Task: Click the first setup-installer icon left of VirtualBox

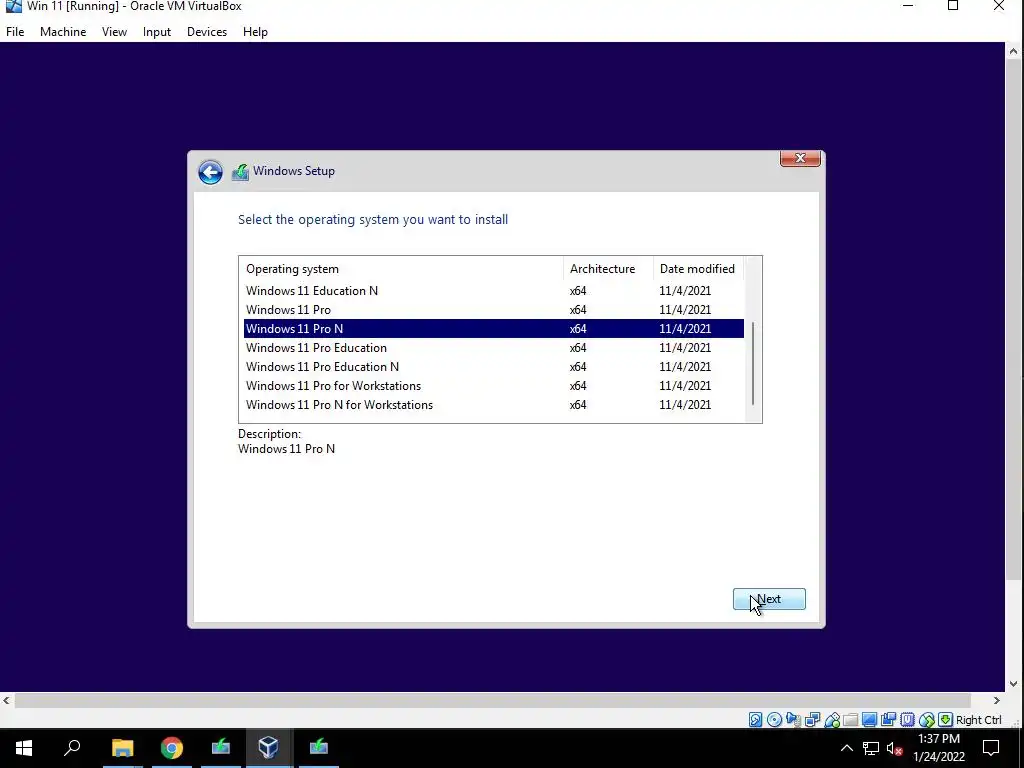Action: [221, 748]
